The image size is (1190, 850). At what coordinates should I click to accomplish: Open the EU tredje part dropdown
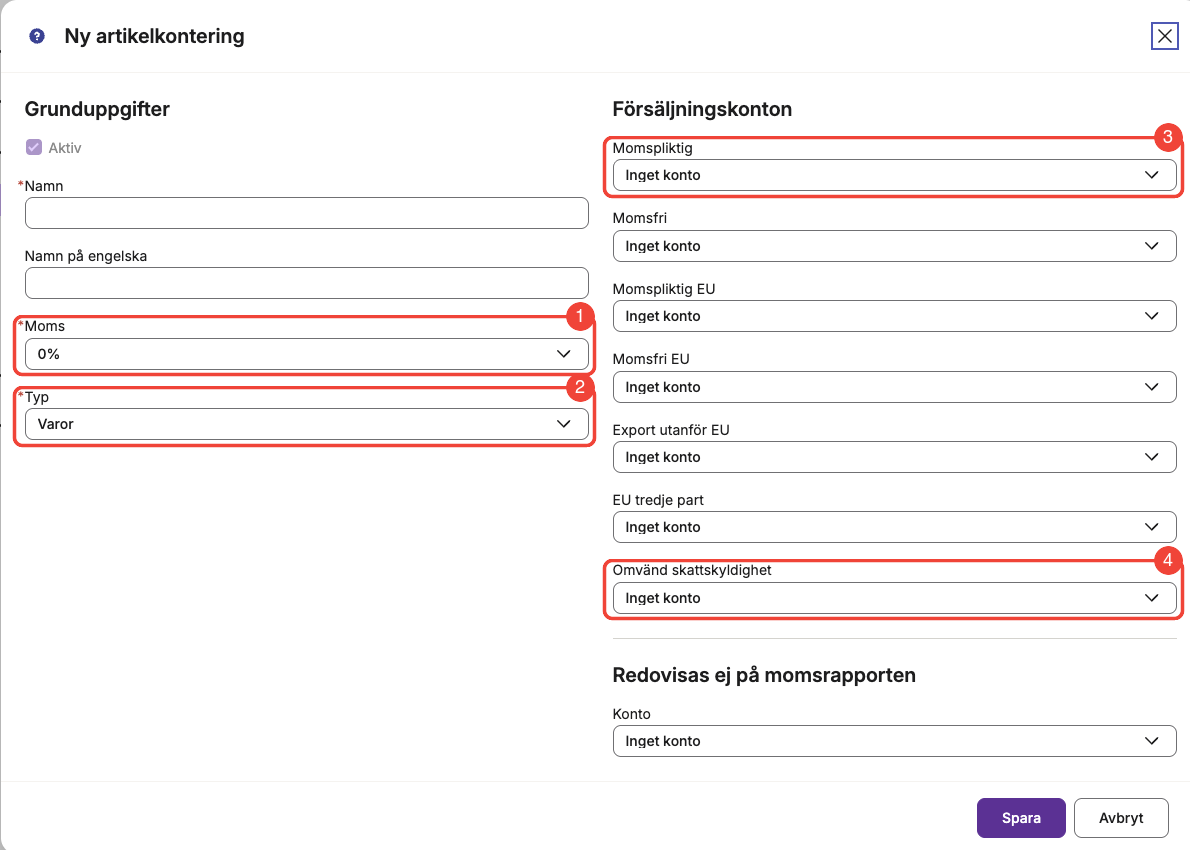894,527
